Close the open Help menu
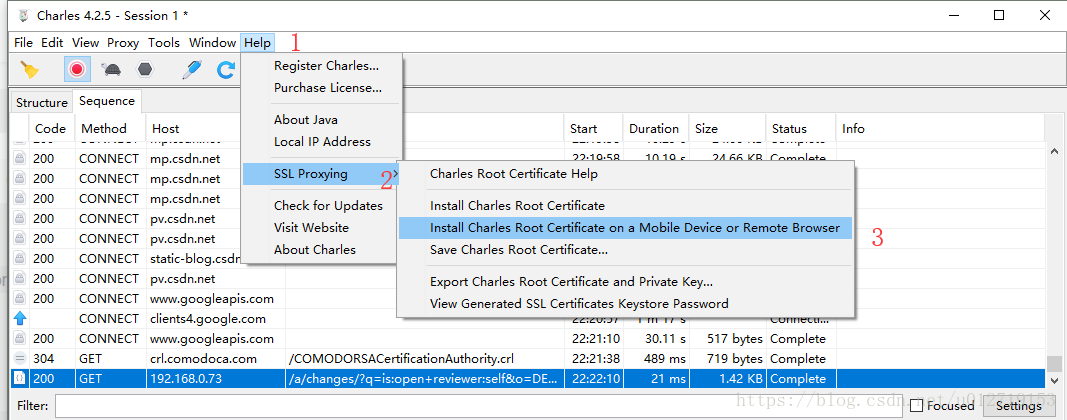The width and height of the screenshot is (1067, 420). (x=258, y=43)
